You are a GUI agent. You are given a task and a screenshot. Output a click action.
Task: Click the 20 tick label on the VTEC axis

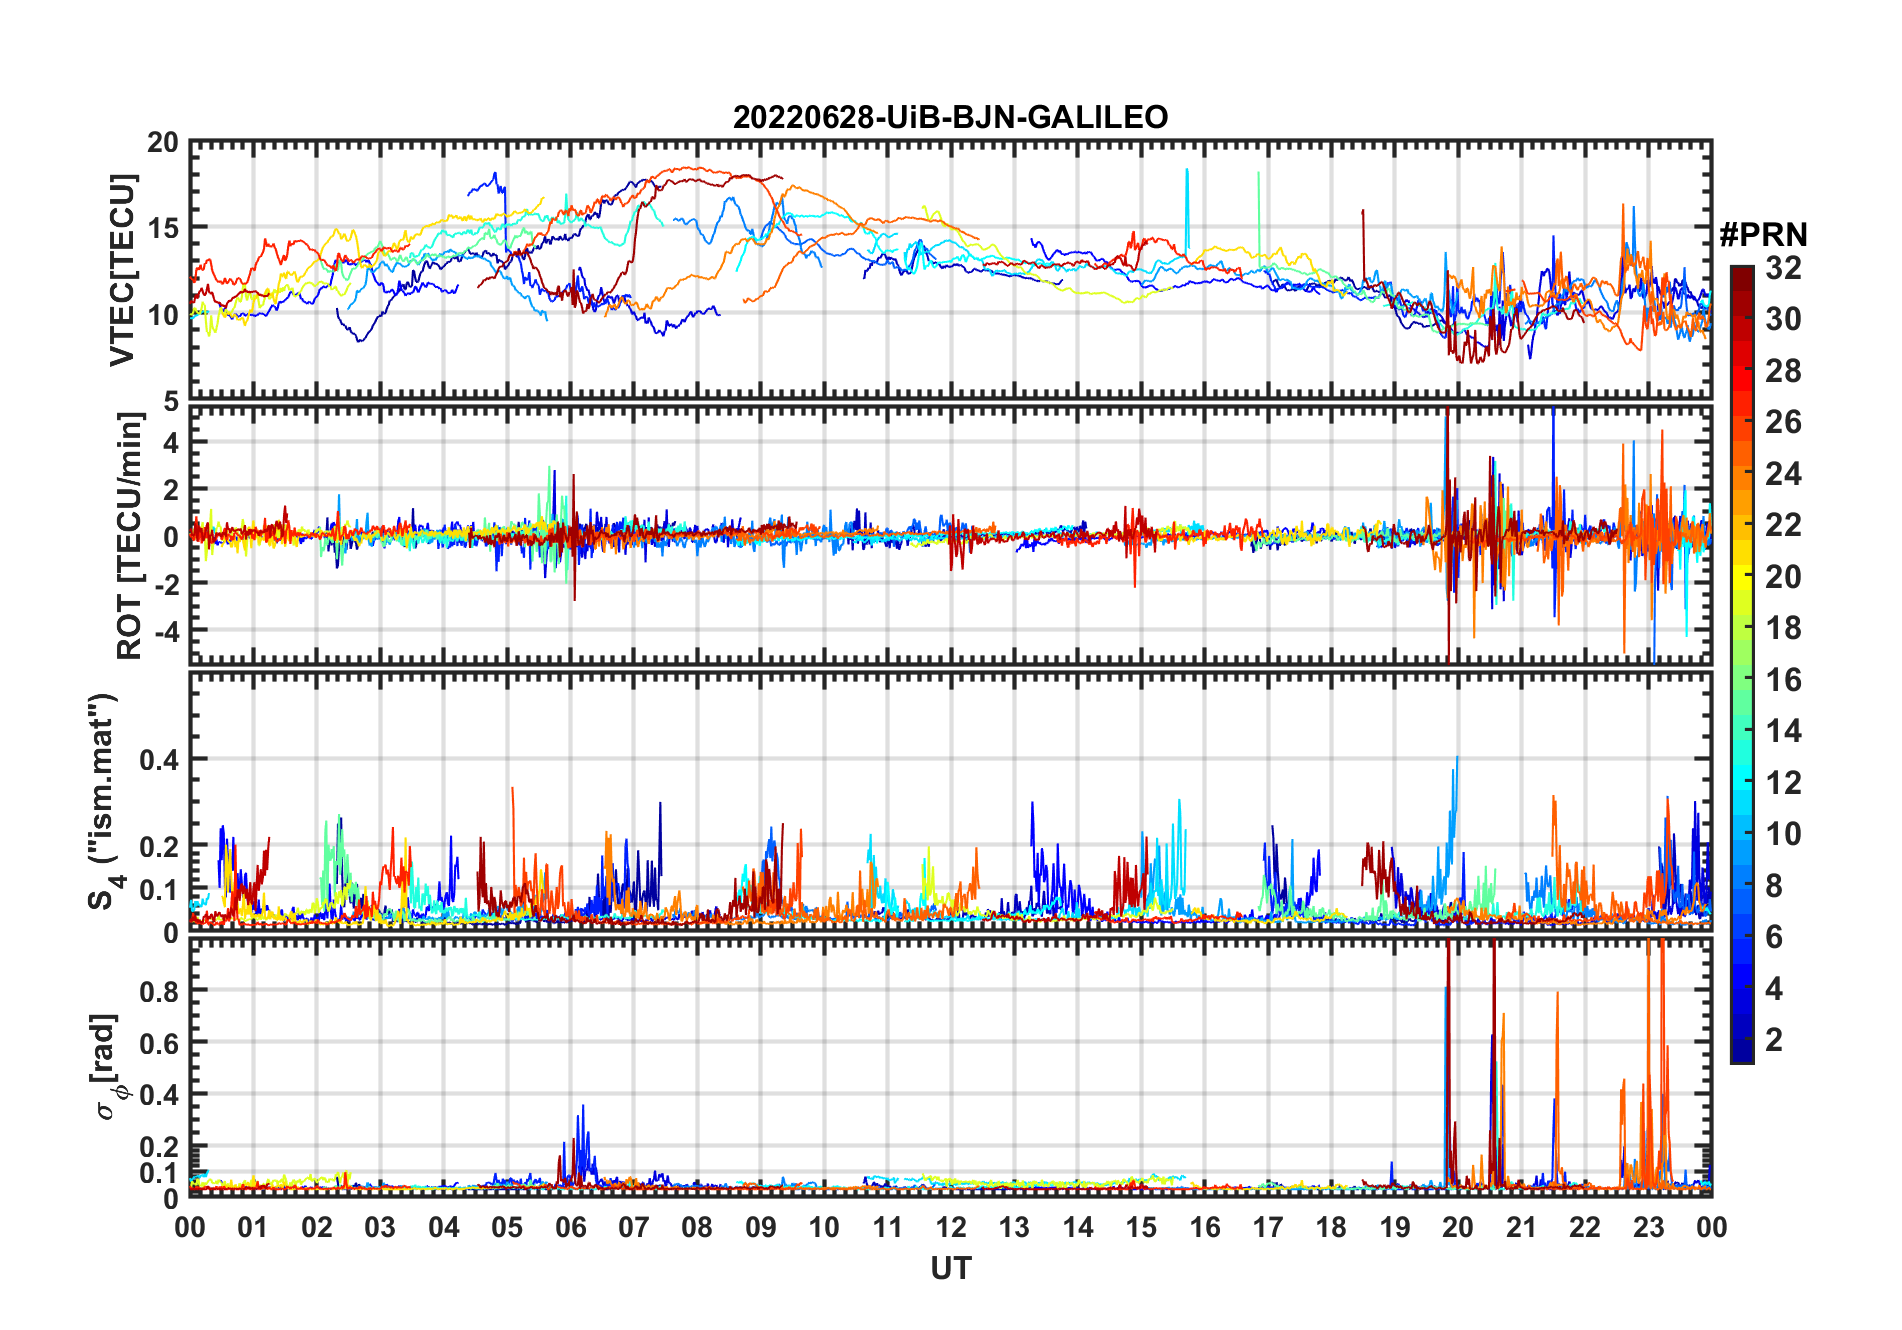point(163,143)
